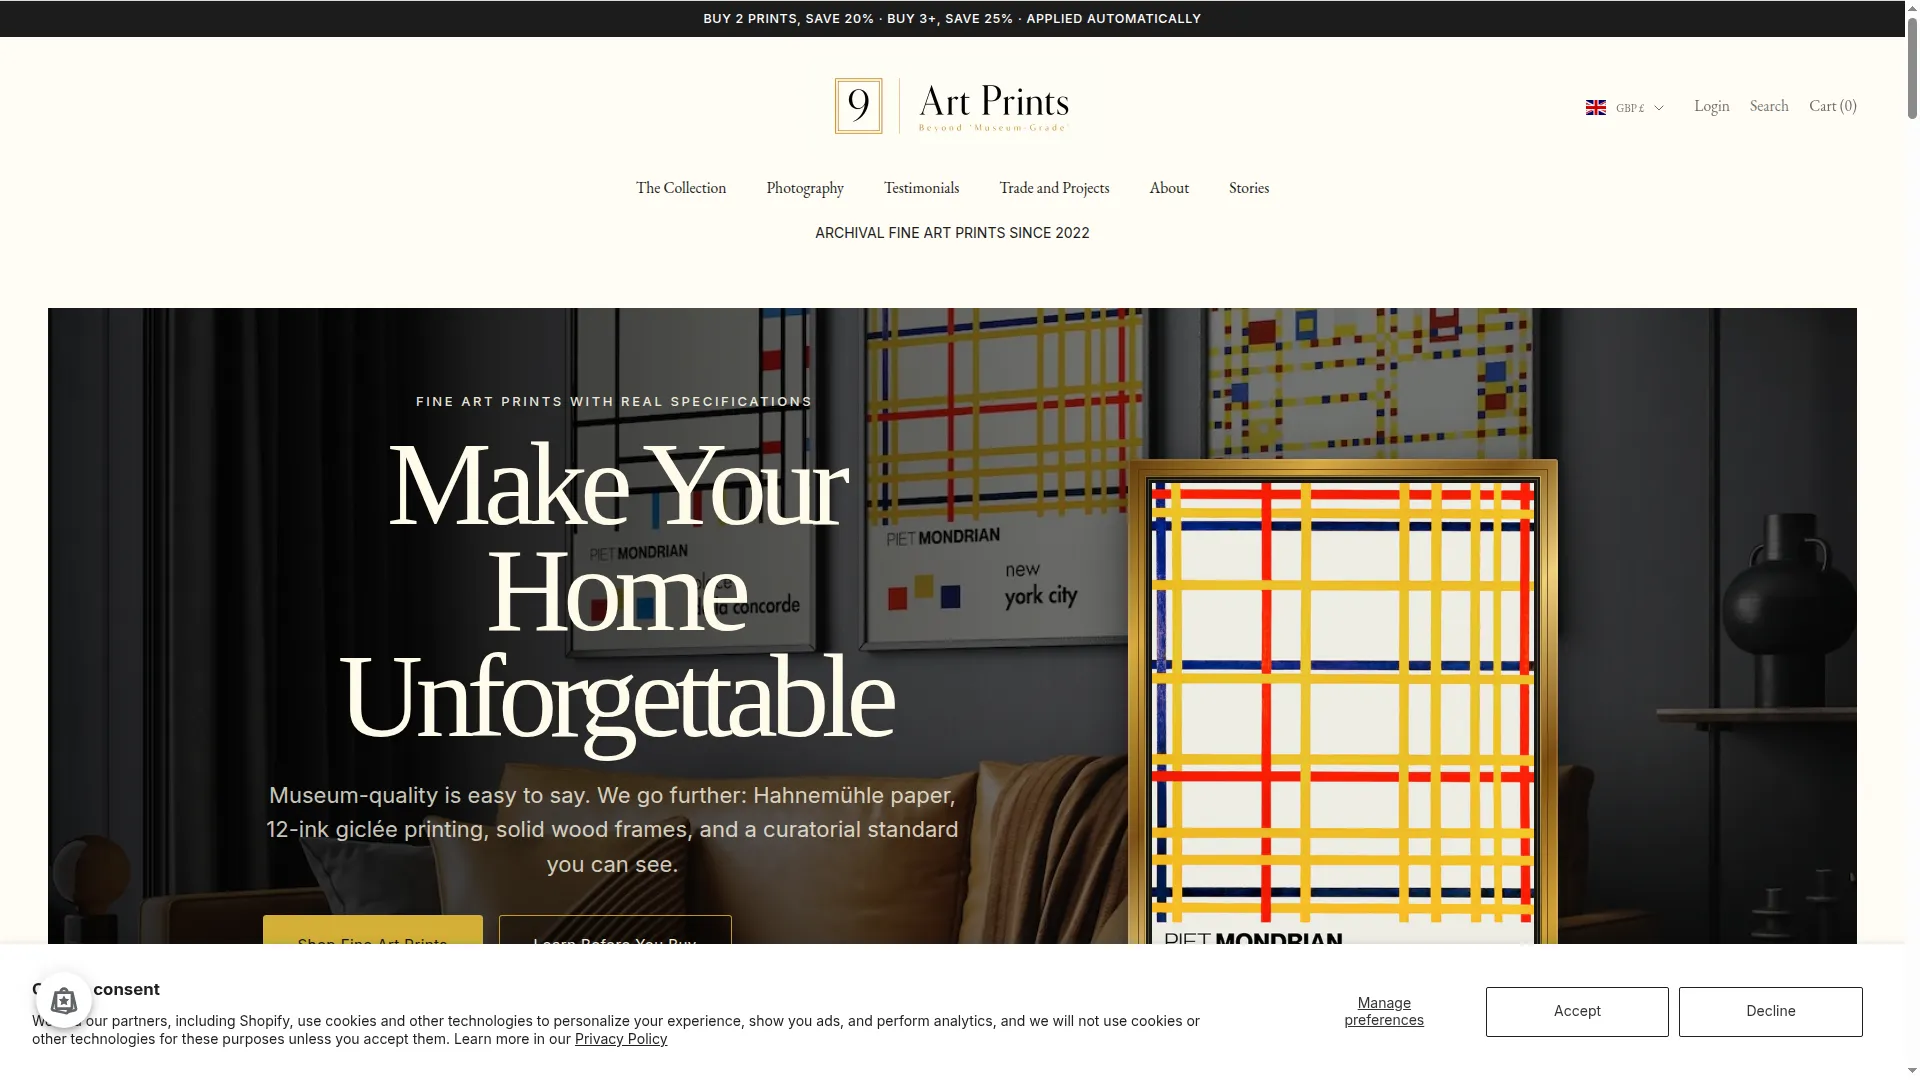This screenshot has width=1920, height=1080.
Task: Open Manage preferences for cookies
Action: (1384, 1011)
